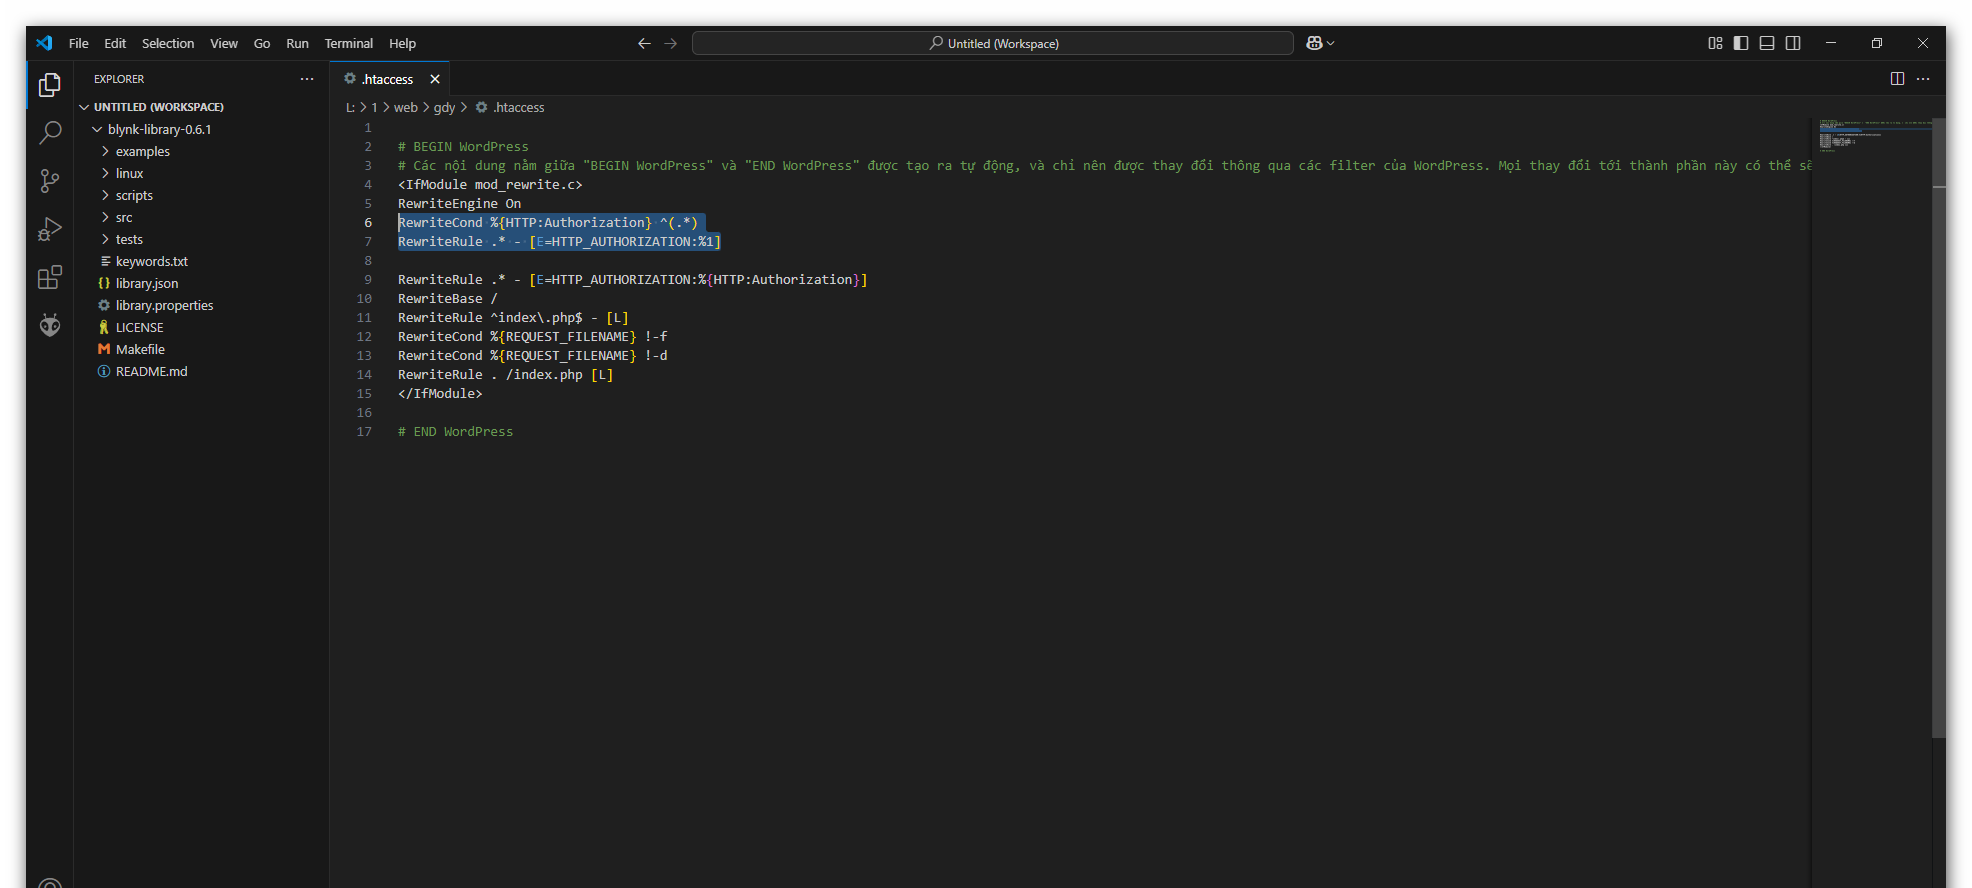Expand the examples folder
Image resolution: width=1972 pixels, height=888 pixels.
point(202,151)
